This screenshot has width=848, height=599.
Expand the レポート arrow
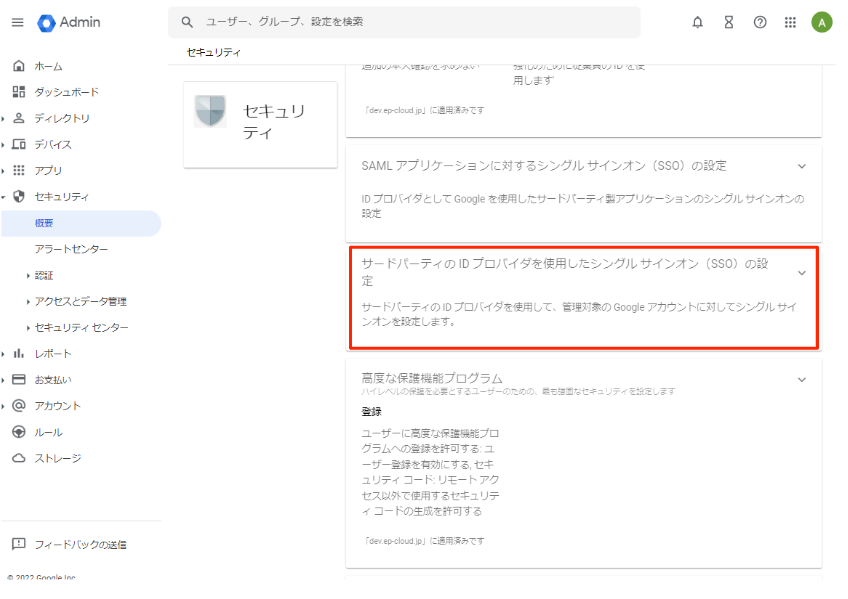pyautogui.click(x=3, y=354)
